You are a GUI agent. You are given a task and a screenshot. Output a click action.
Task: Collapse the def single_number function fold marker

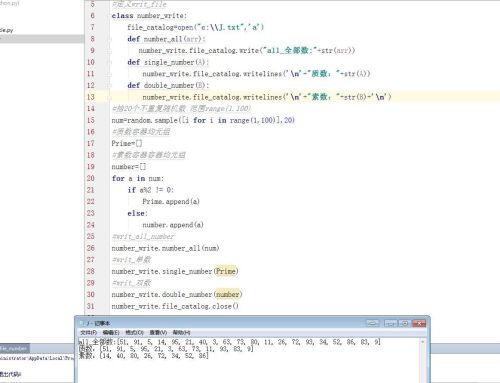pyautogui.click(x=109, y=63)
